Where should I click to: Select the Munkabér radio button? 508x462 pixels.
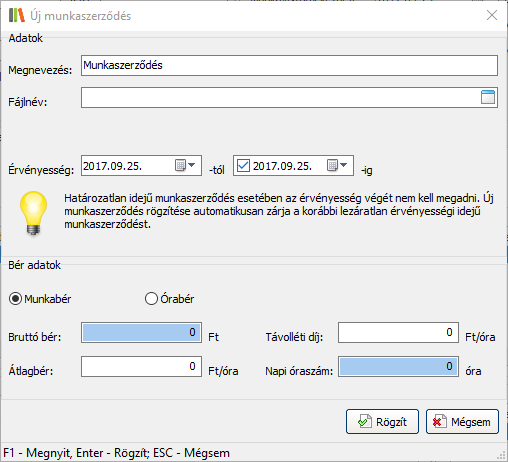coord(15,299)
